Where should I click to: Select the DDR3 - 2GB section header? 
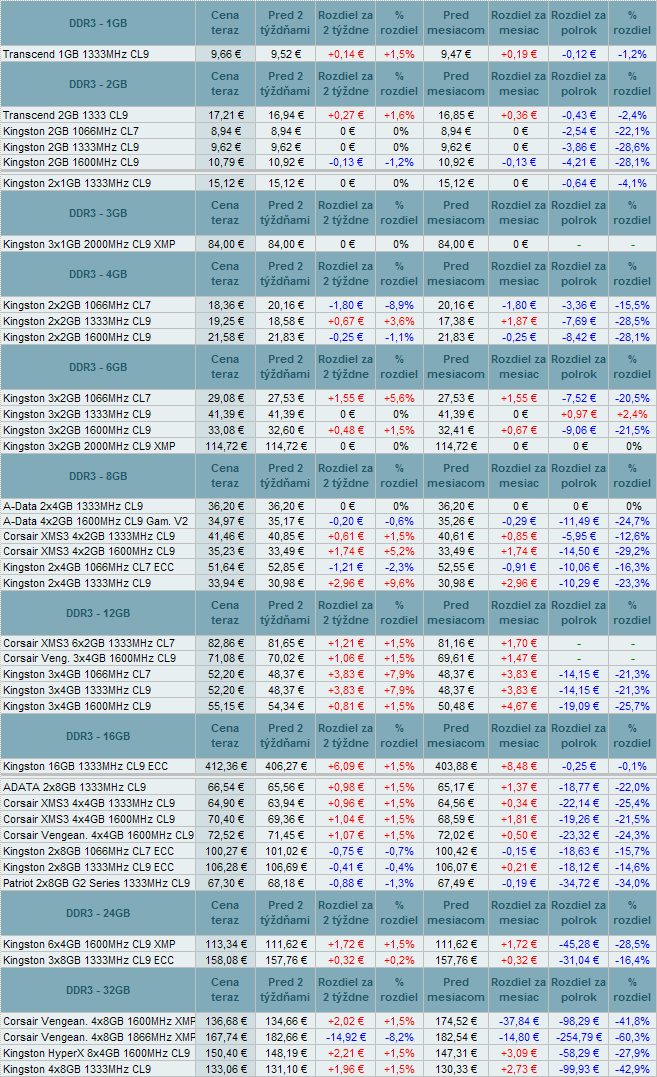coord(98,84)
